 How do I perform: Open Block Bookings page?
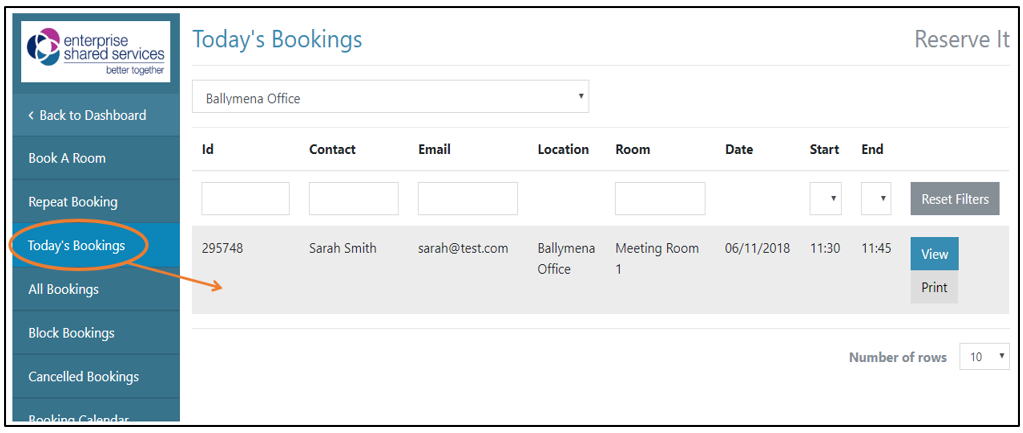(x=96, y=333)
